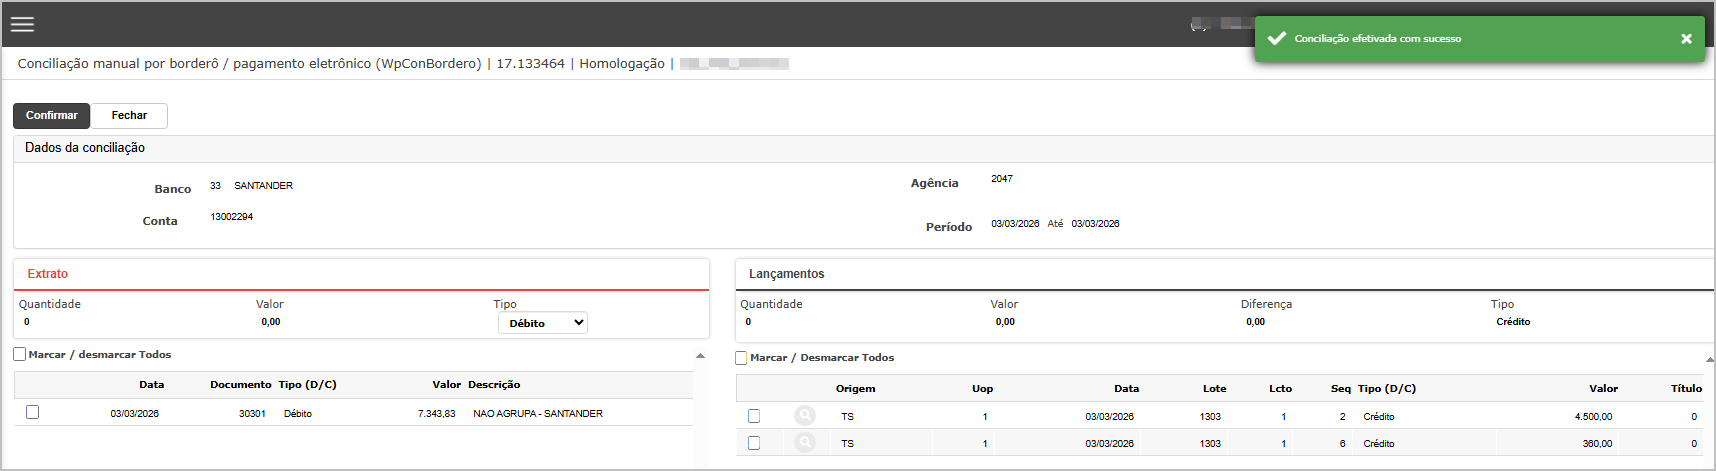
Task: Open the hamburger navigation menu
Action: [x=22, y=25]
